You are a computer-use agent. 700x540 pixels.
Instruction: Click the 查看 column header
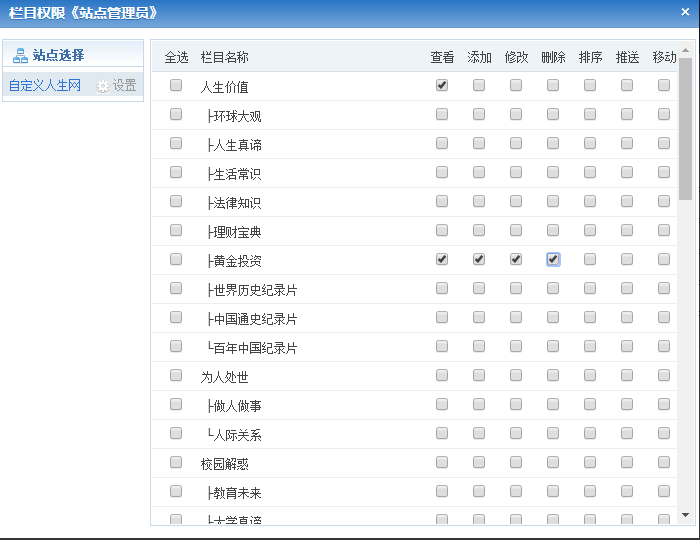point(442,58)
